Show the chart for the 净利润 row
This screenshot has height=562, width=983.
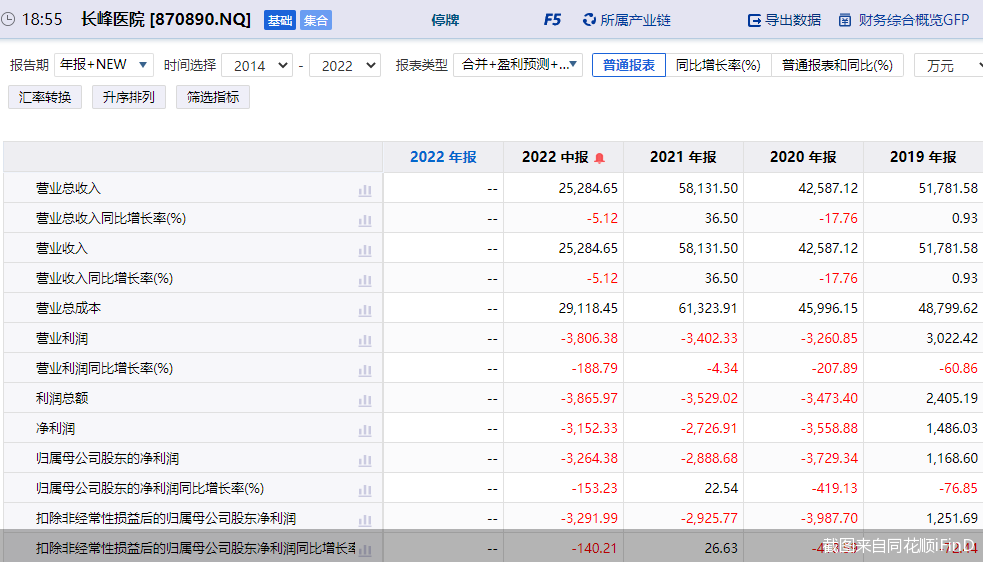[x=365, y=430]
